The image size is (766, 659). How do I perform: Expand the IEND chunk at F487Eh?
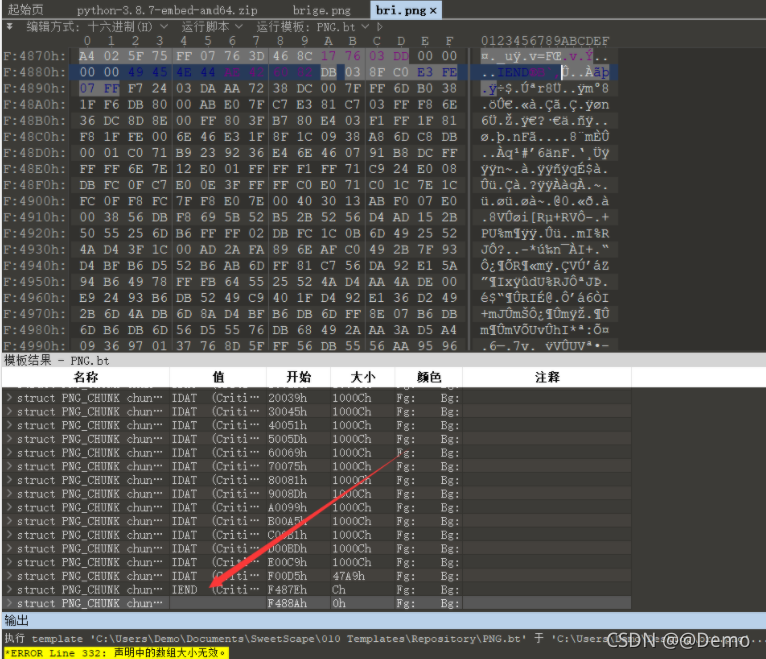10,590
